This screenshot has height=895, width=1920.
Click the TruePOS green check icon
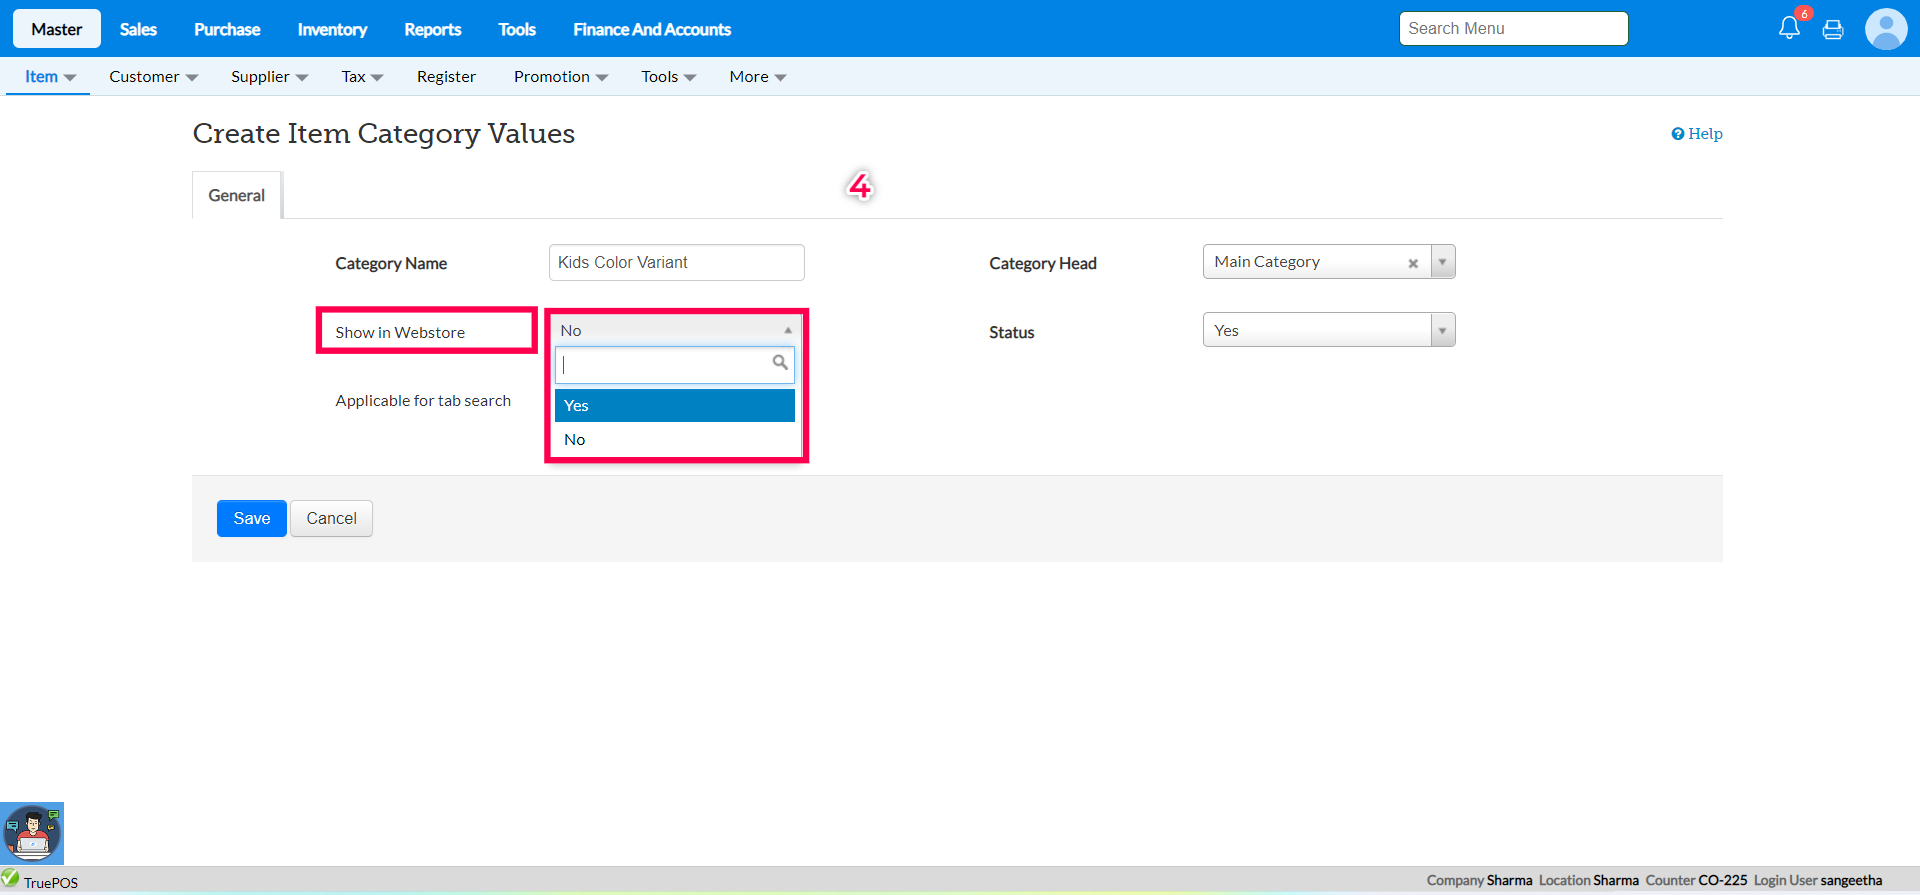coord(10,879)
